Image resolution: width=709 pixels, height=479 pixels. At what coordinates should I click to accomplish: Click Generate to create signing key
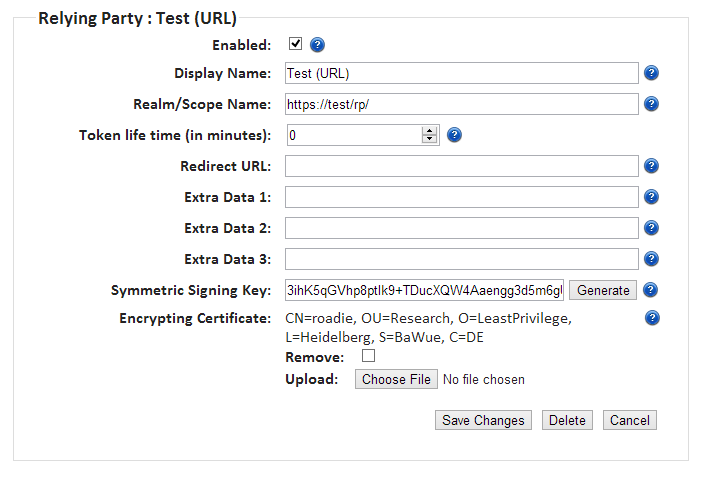coord(603,290)
